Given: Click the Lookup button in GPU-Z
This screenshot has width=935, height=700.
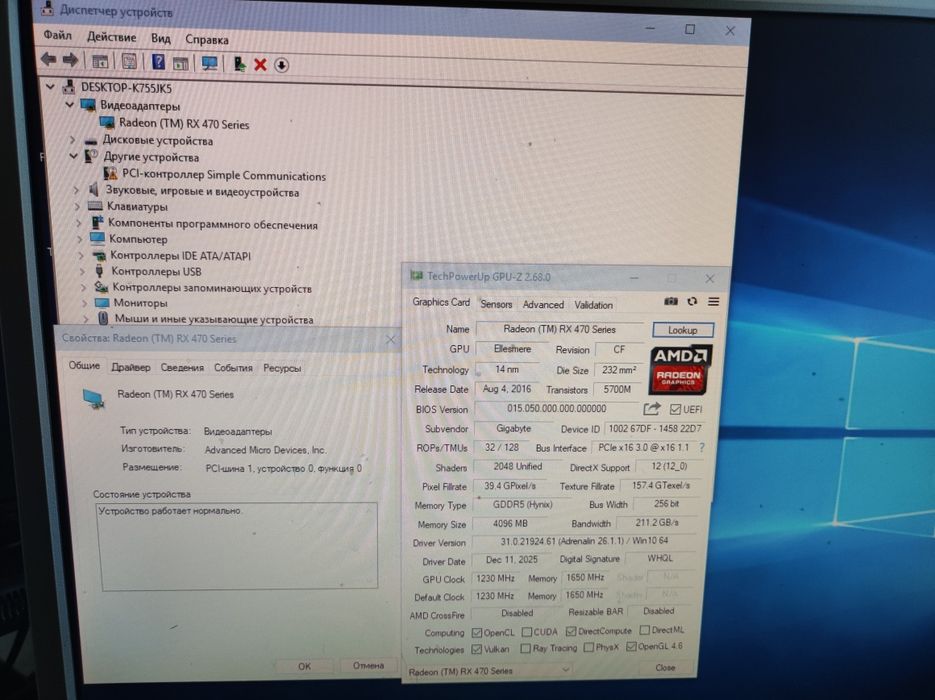Looking at the screenshot, I should point(682,330).
